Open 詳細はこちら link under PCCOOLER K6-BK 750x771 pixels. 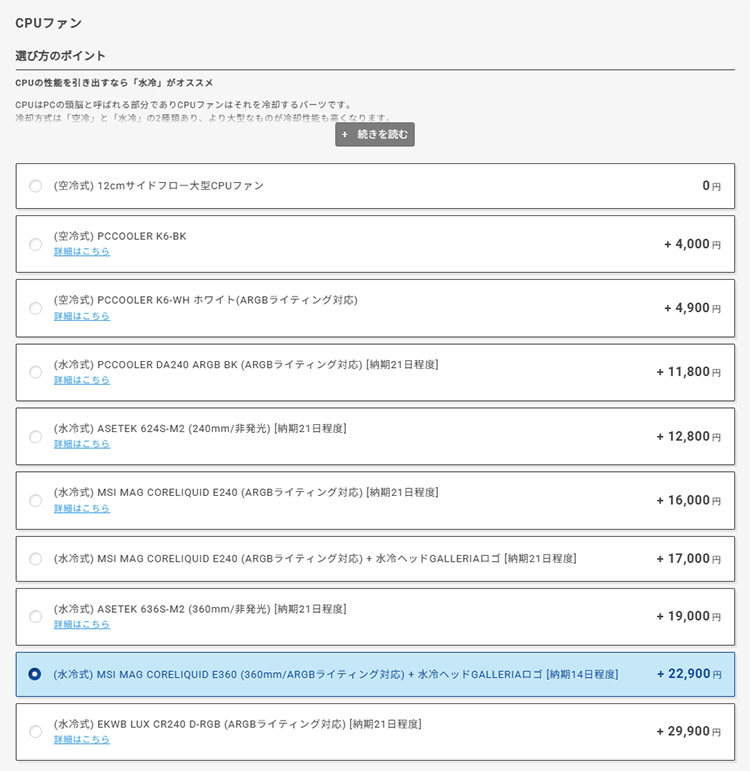click(82, 252)
